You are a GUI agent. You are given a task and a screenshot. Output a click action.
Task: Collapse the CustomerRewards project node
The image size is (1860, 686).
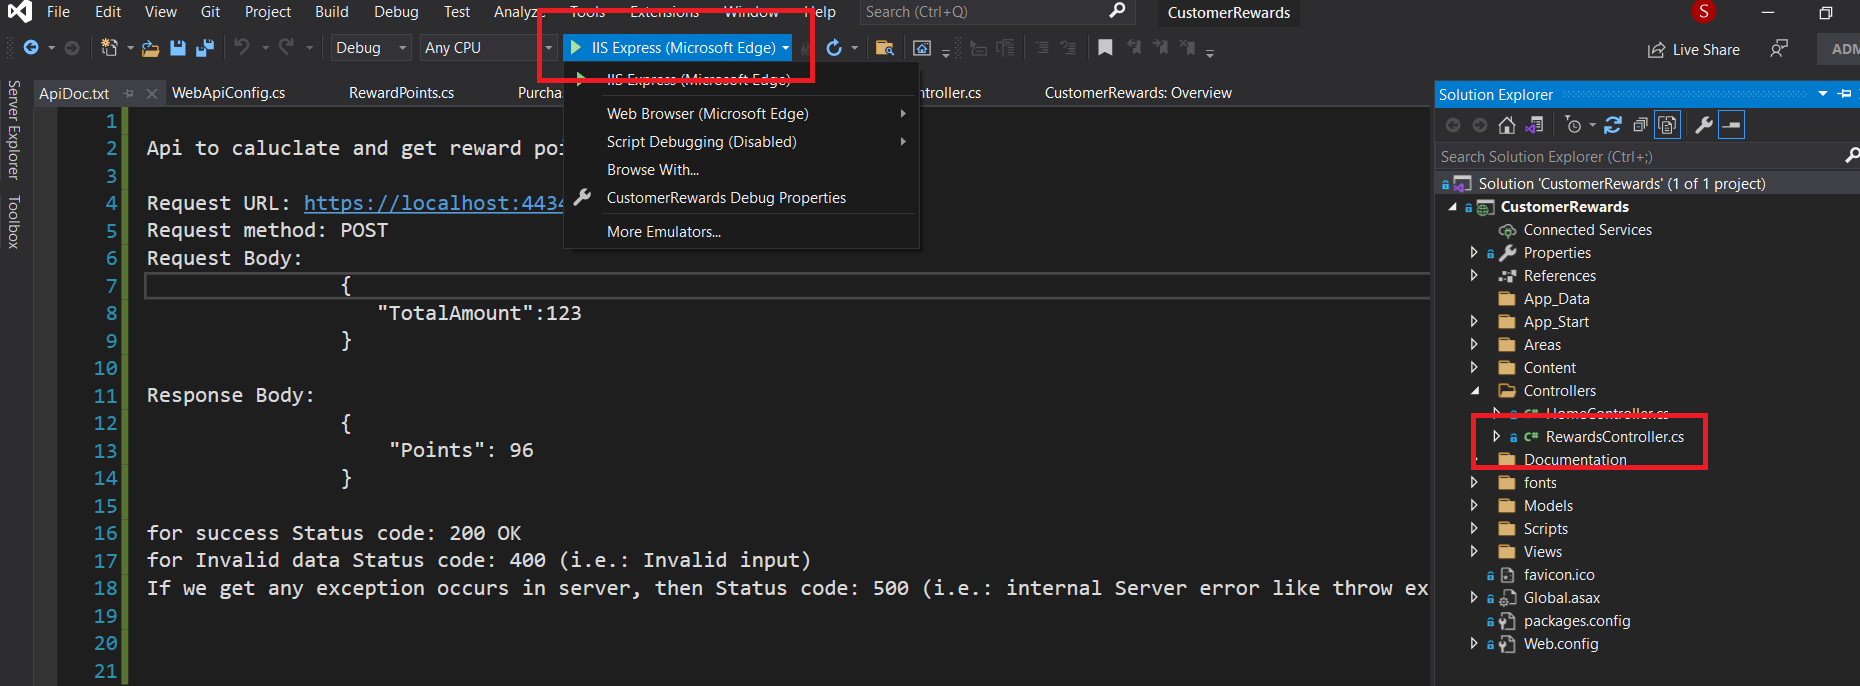1452,207
